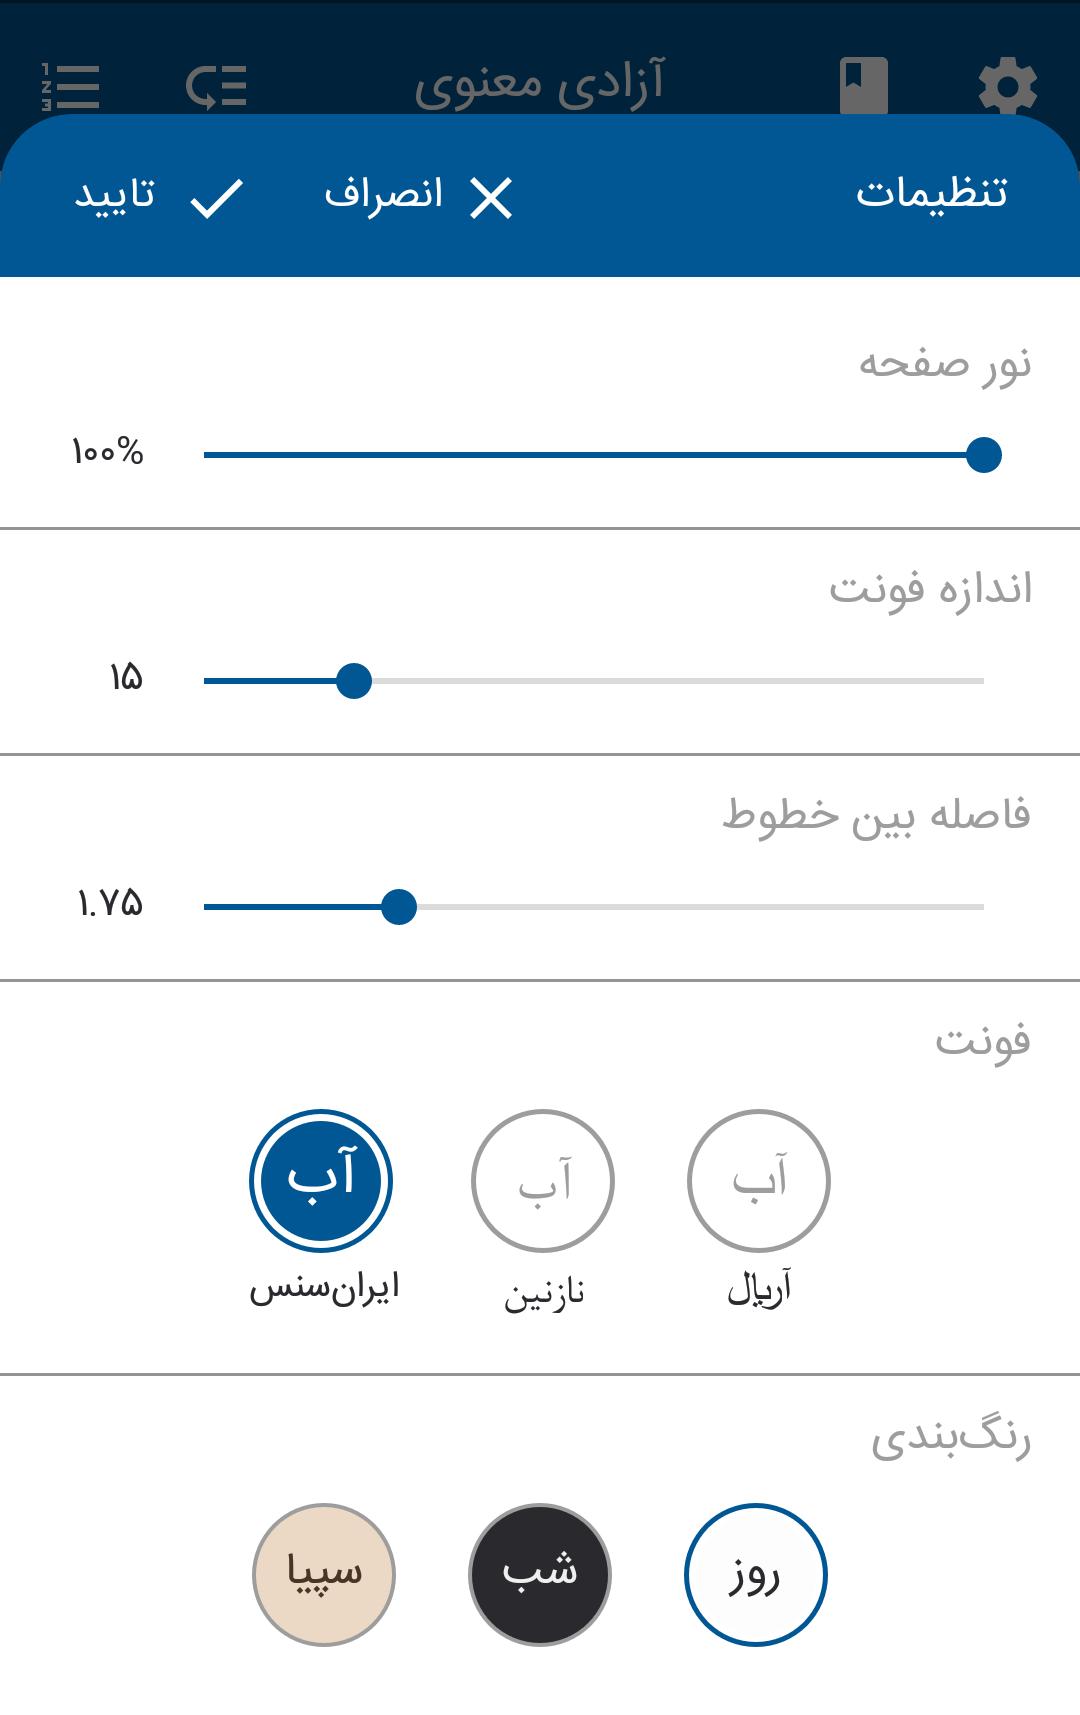Select the ایران‌سنس font option
Screen dimensions: 1080x1715
point(321,1181)
